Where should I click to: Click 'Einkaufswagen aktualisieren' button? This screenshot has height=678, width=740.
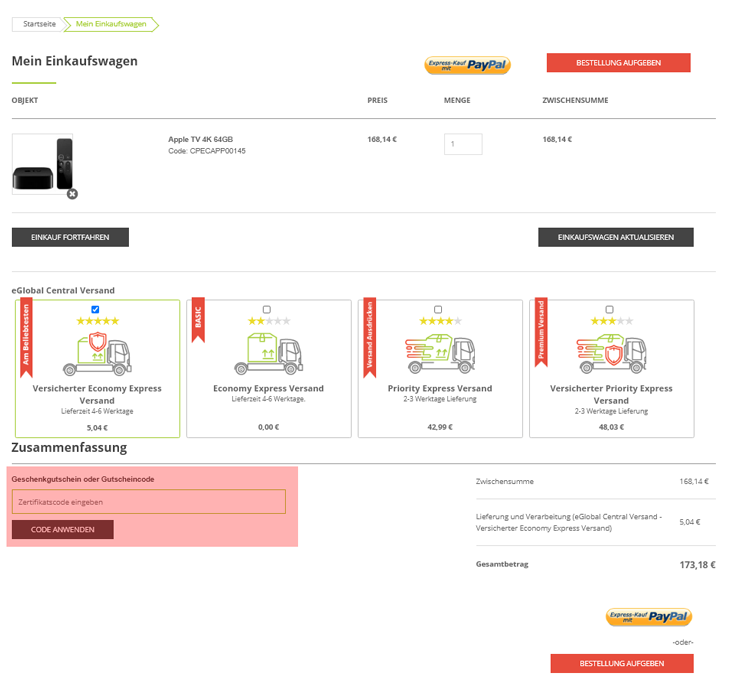(x=616, y=237)
